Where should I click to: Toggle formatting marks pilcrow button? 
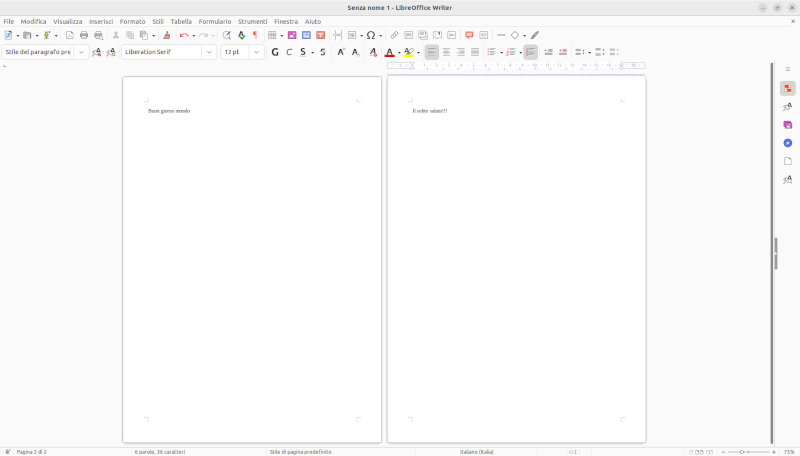(255, 35)
